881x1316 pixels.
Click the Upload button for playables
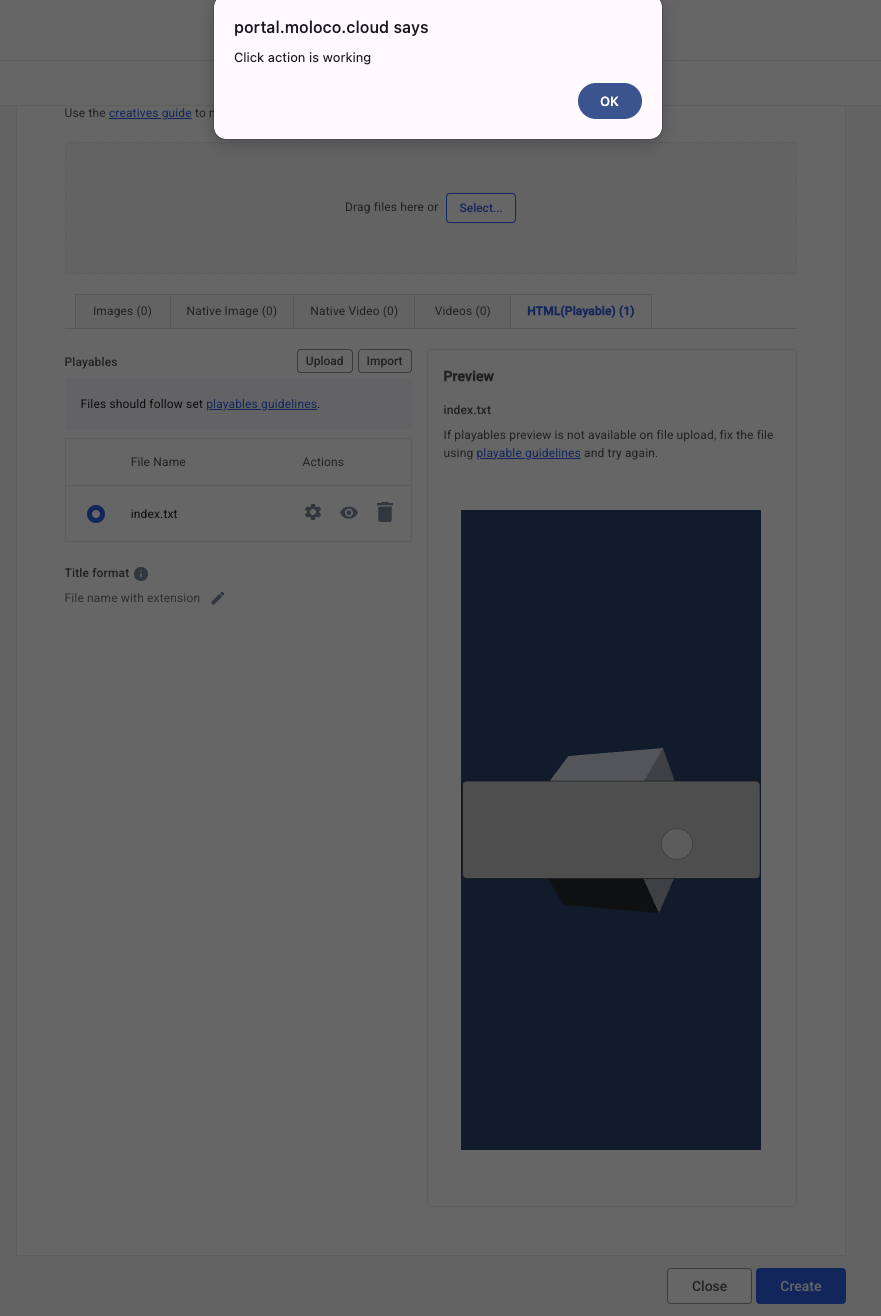(324, 361)
